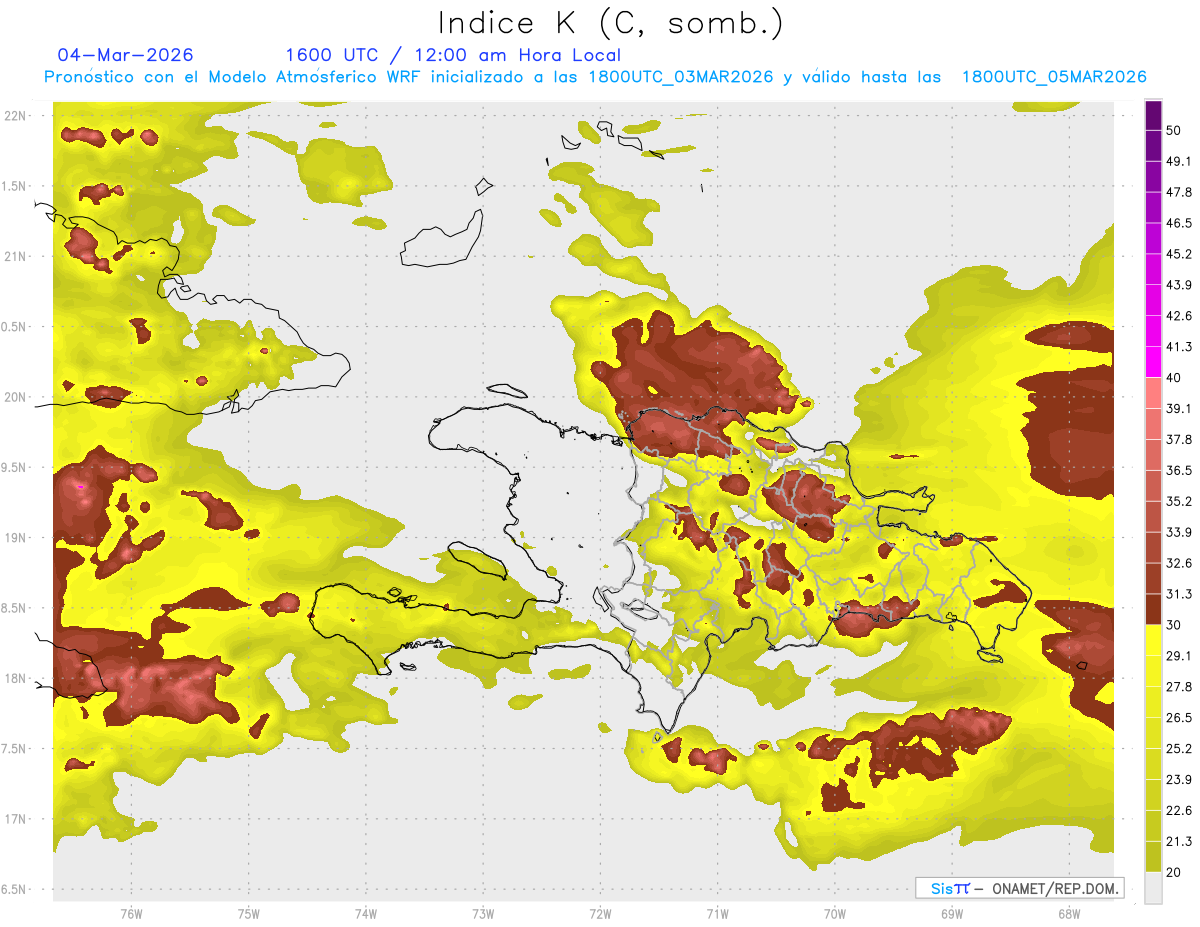Click the legend value '39.1'
This screenshot has height=927, width=1200.
1179,408
